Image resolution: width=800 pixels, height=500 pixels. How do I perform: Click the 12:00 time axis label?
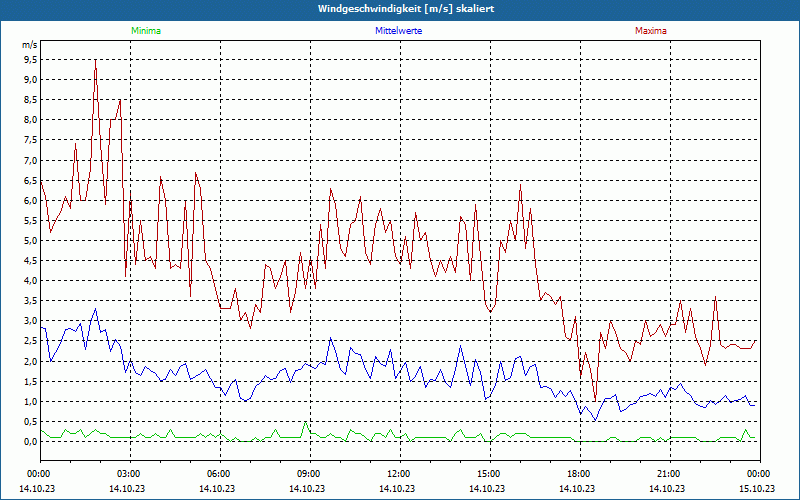click(x=398, y=473)
